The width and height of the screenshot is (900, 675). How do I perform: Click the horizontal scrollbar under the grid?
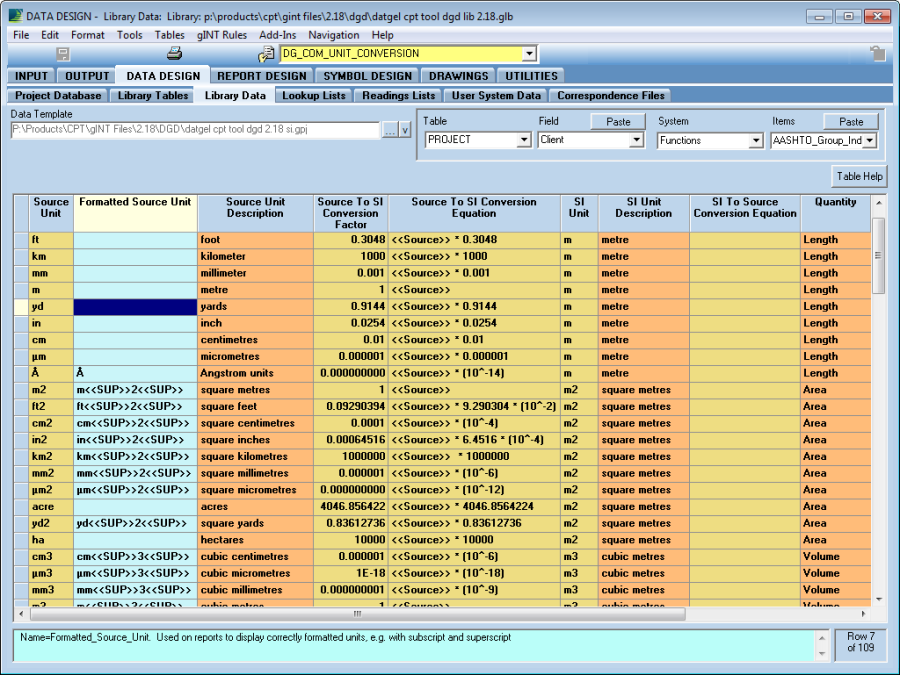(355, 614)
